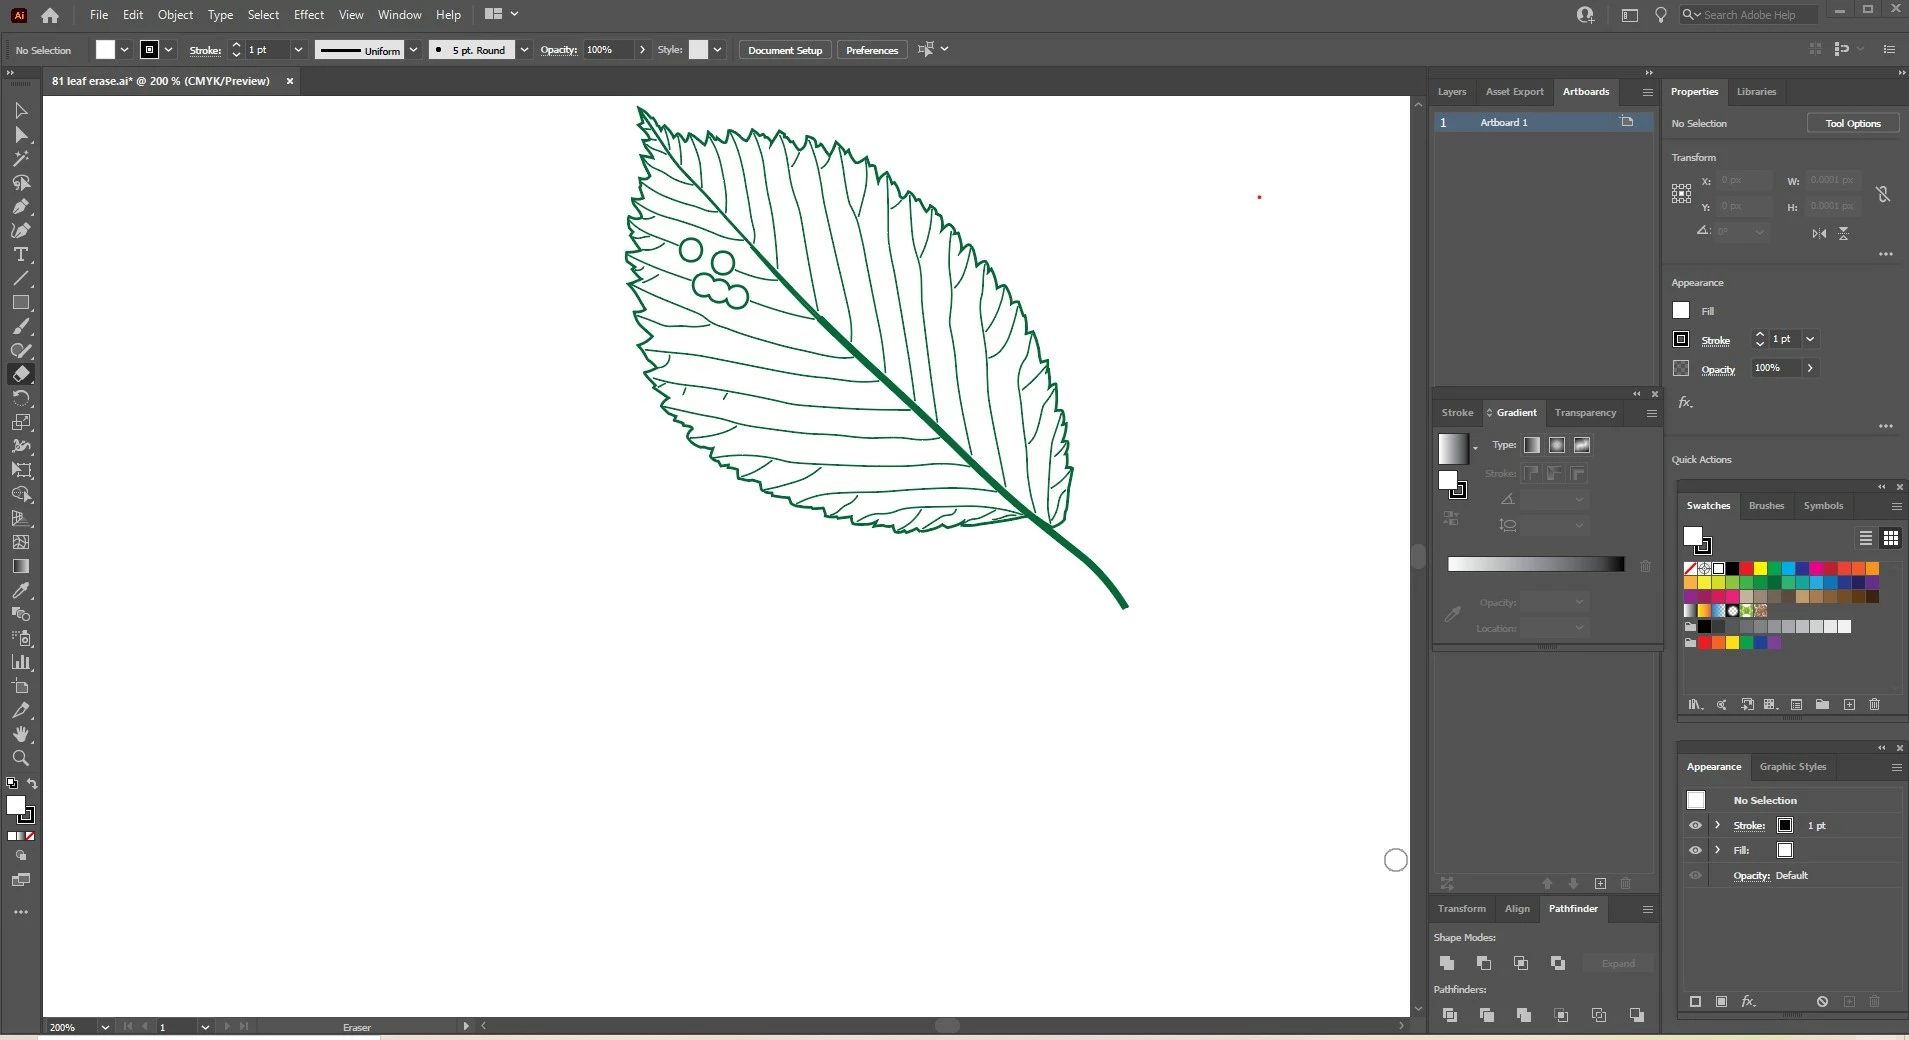This screenshot has height=1040, width=1909.
Task: Select the Type tool
Action: click(20, 255)
